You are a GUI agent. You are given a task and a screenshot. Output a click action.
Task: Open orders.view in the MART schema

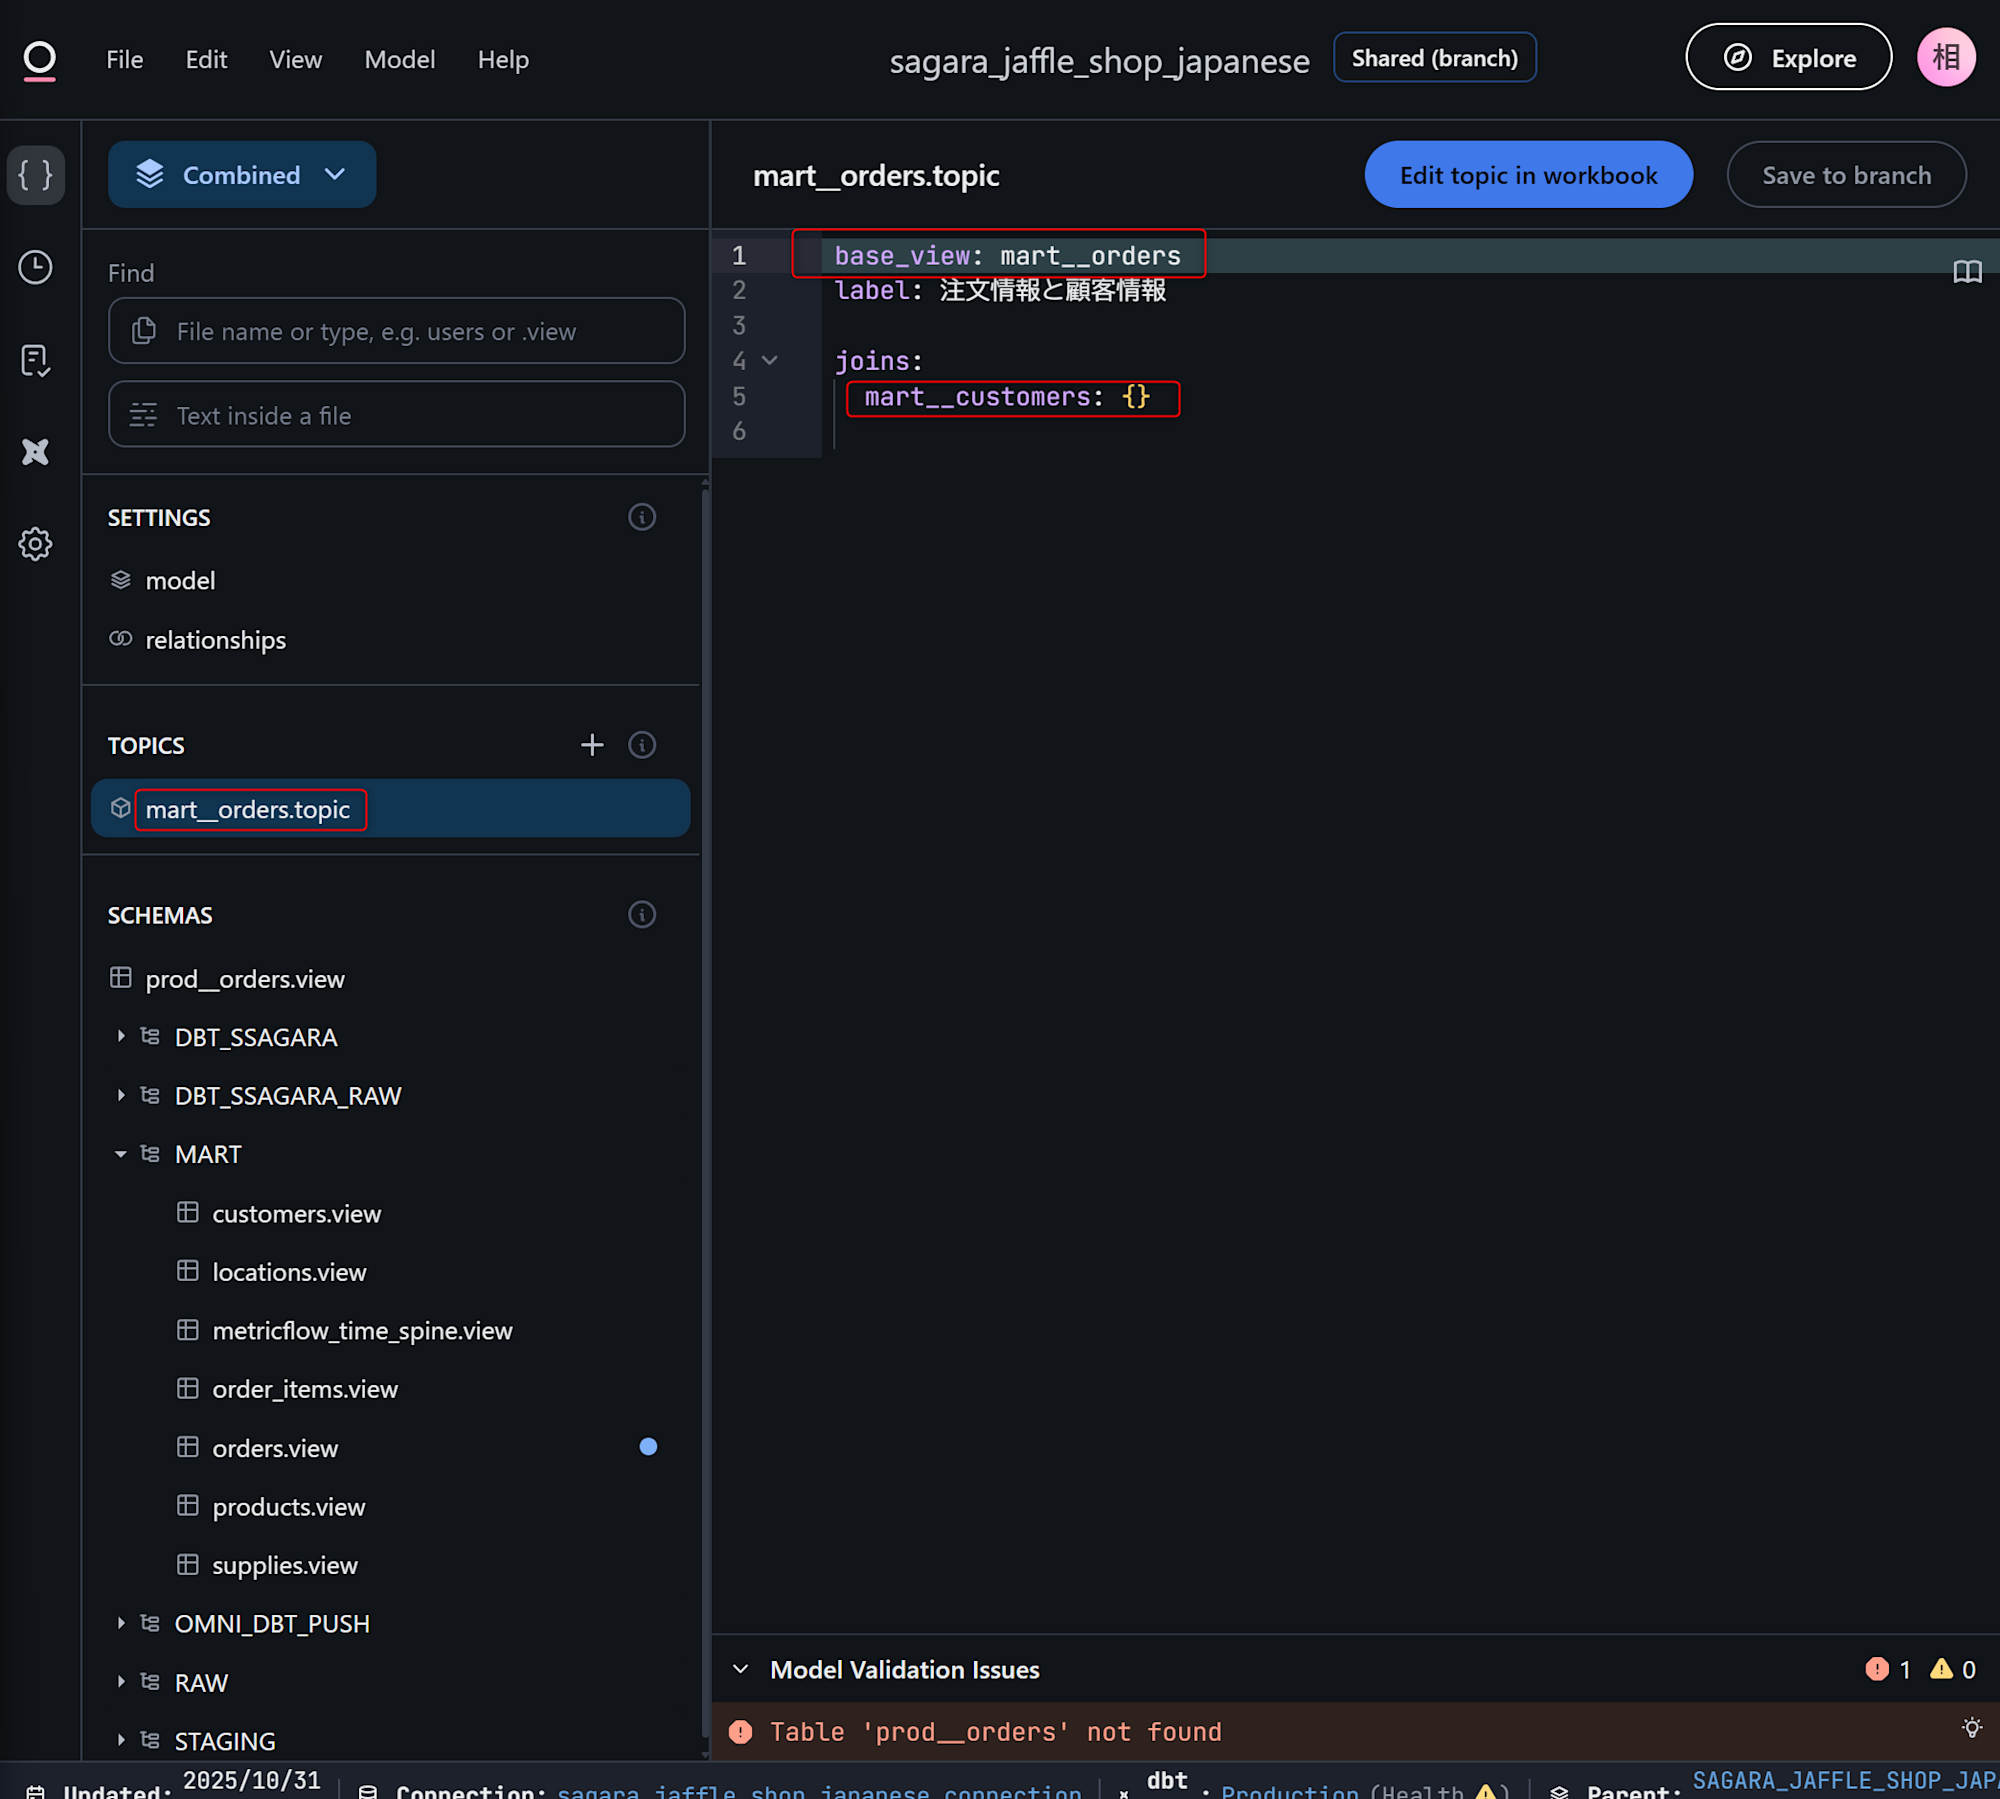click(x=275, y=1448)
